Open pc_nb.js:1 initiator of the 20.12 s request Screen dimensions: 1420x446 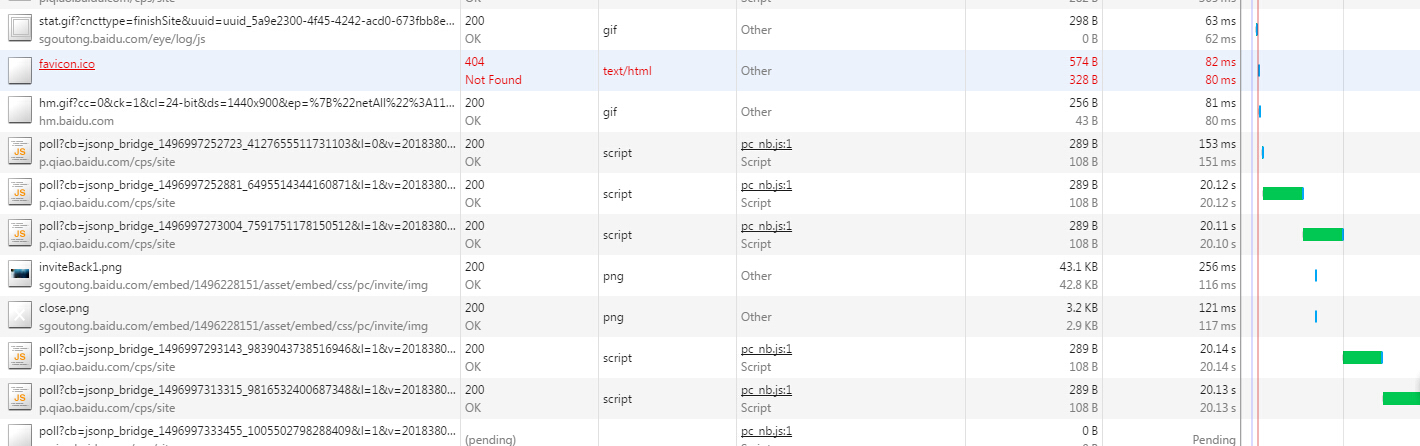click(766, 186)
